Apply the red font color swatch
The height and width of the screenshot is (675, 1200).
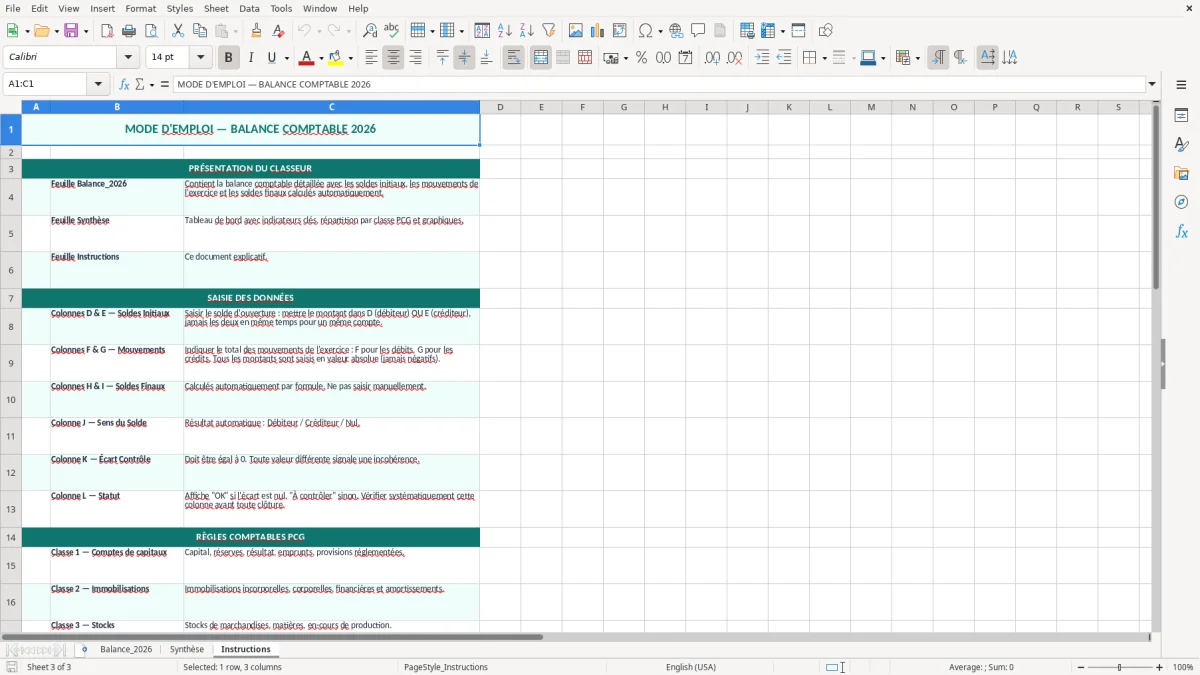click(307, 58)
